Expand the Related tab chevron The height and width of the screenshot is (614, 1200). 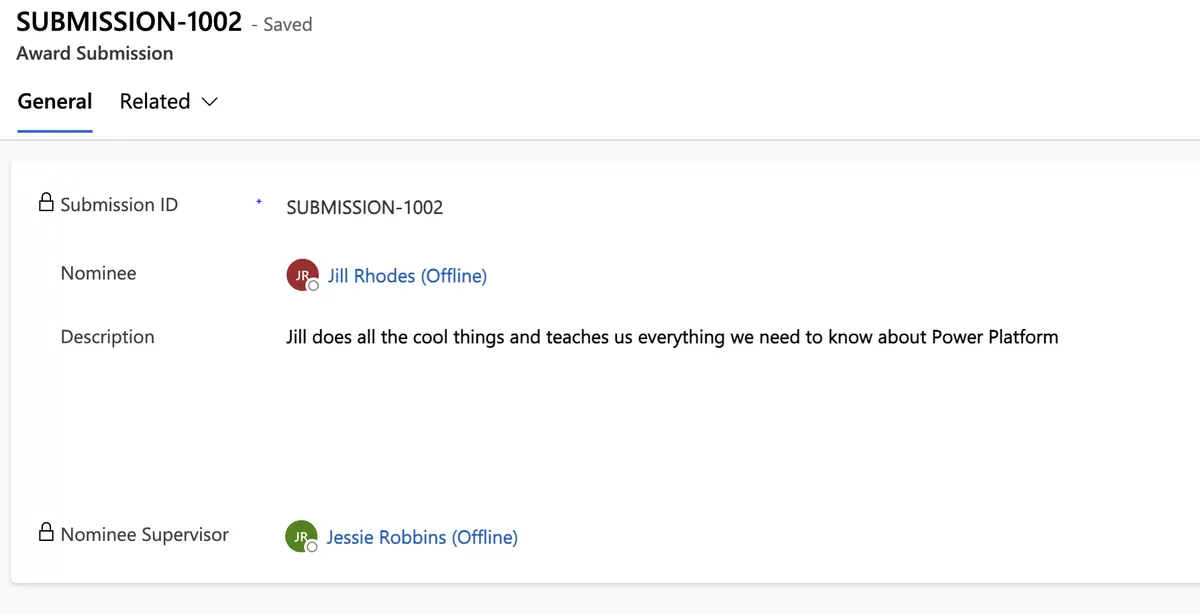[210, 102]
